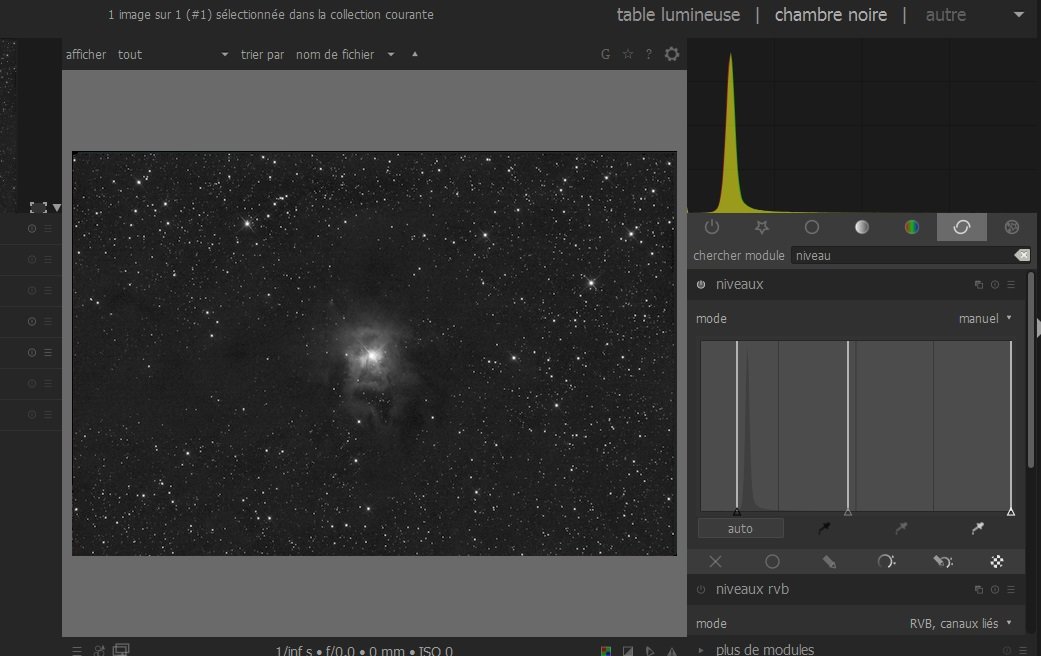Viewport: 1041px width, 656px height.
Task: Reverse sort order with the triangle arrow
Action: (x=415, y=54)
